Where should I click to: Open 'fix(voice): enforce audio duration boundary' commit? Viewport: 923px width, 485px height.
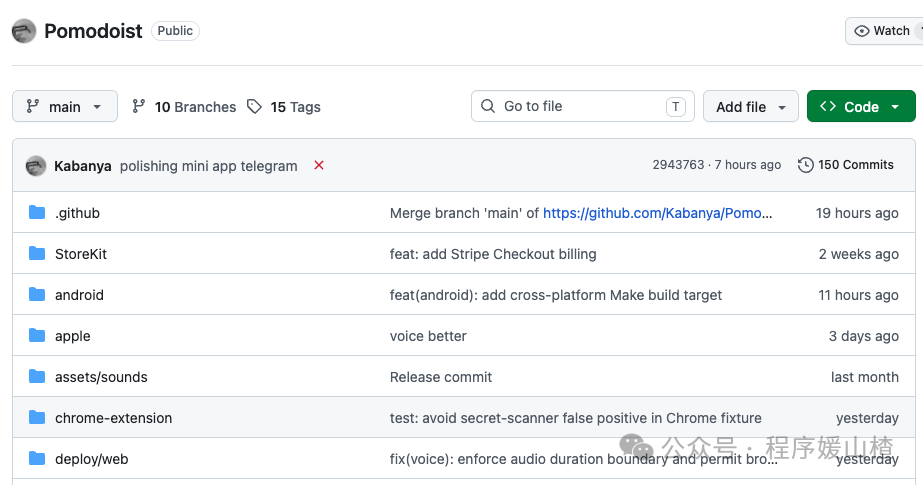point(583,459)
